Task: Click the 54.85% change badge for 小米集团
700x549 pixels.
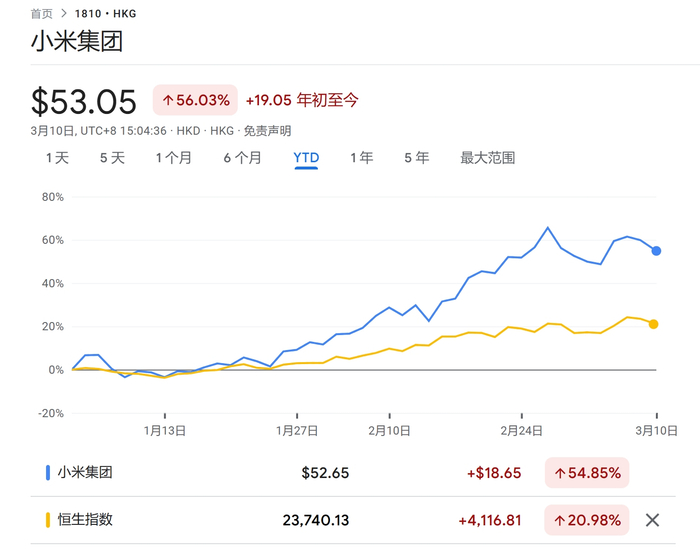Action: point(588,472)
